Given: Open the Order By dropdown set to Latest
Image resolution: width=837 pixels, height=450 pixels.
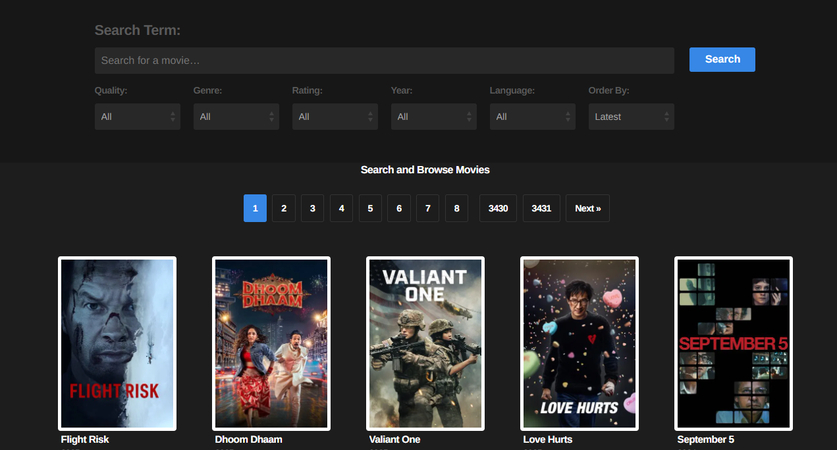Looking at the screenshot, I should pyautogui.click(x=631, y=116).
